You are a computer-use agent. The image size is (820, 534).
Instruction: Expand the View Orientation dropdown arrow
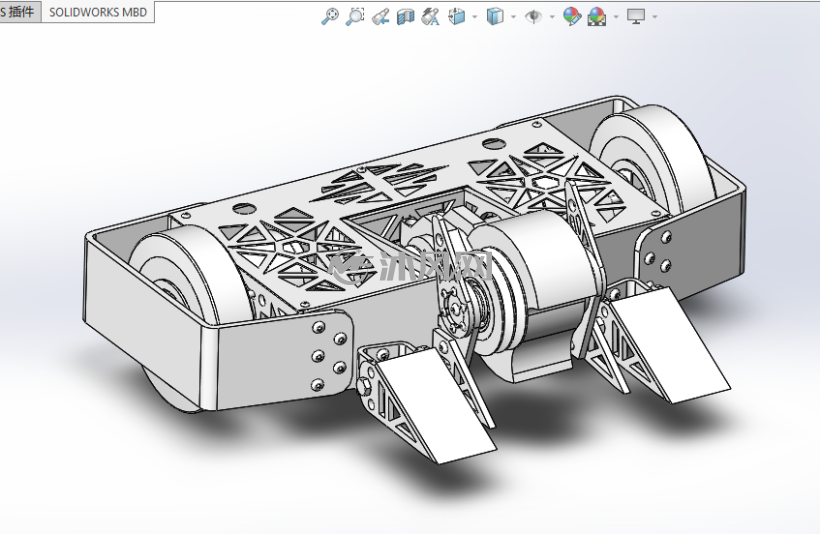tap(474, 17)
